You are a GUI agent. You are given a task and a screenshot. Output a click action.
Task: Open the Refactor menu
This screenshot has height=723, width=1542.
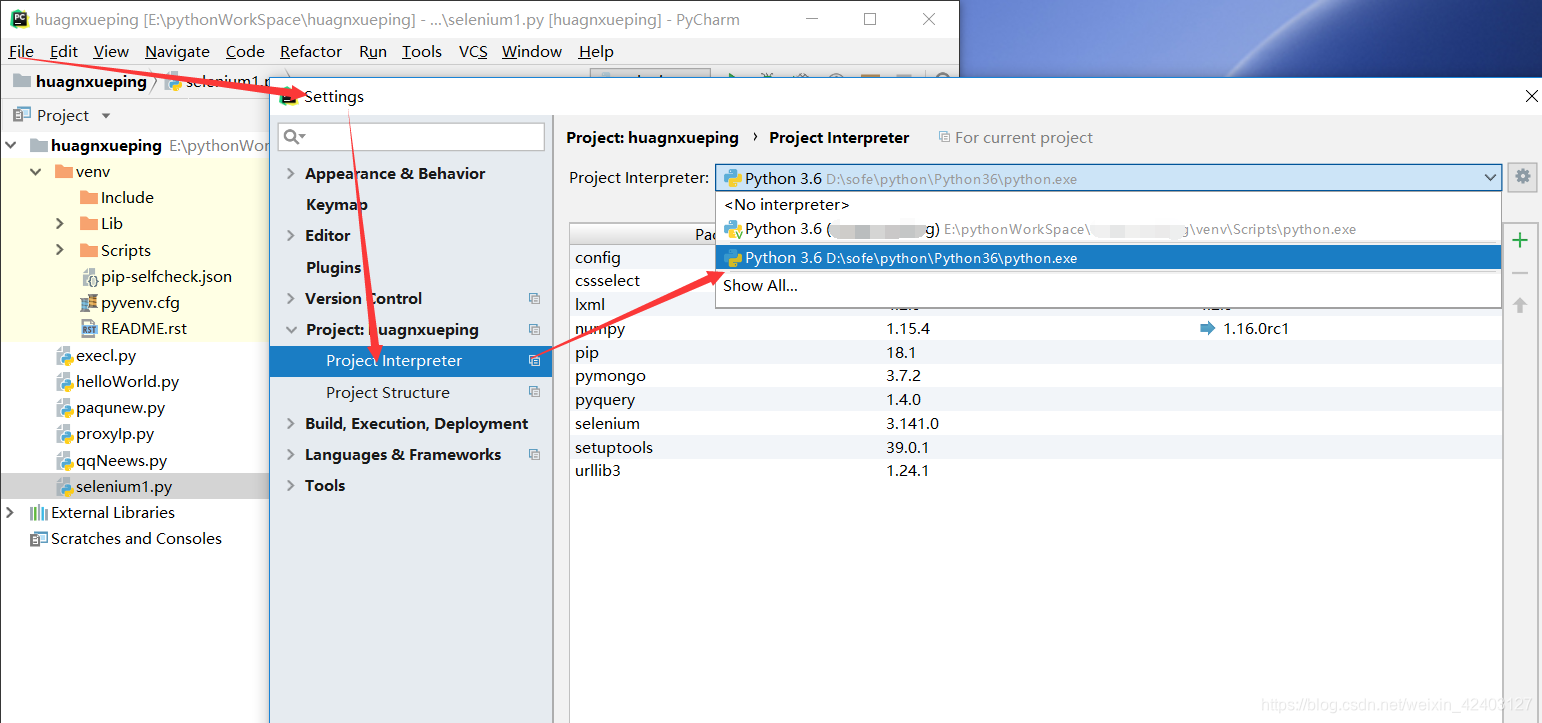[311, 51]
